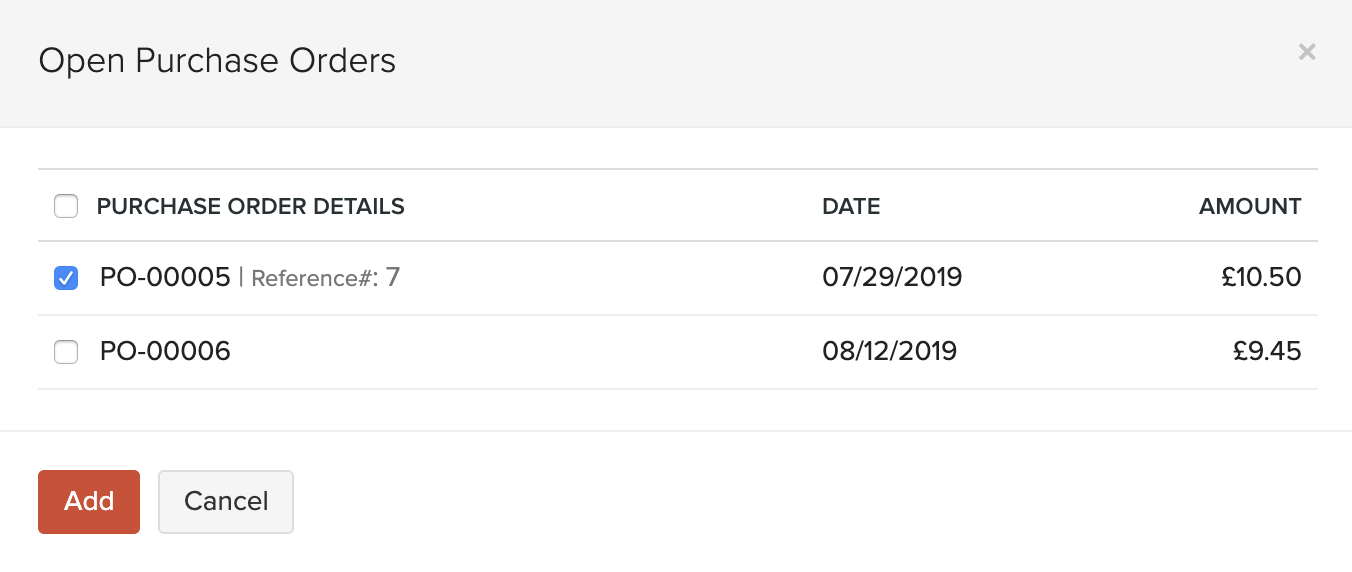Click the separator bar before Reference#
1352x572 pixels.
point(241,277)
